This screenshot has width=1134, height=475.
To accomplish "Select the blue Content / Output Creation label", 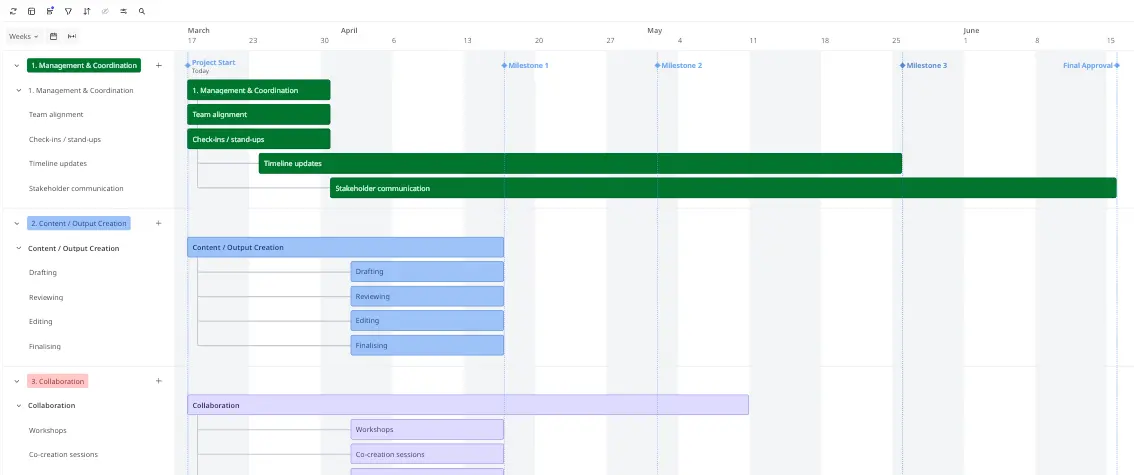I will 79,223.
